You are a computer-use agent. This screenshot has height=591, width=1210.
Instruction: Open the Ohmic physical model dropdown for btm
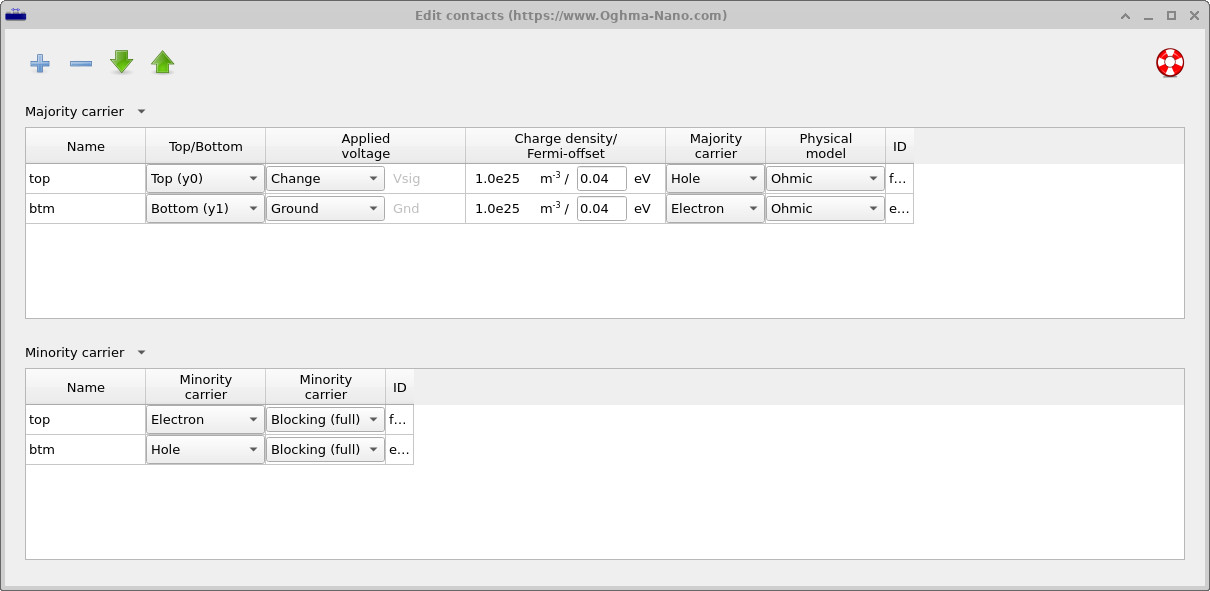click(825, 209)
